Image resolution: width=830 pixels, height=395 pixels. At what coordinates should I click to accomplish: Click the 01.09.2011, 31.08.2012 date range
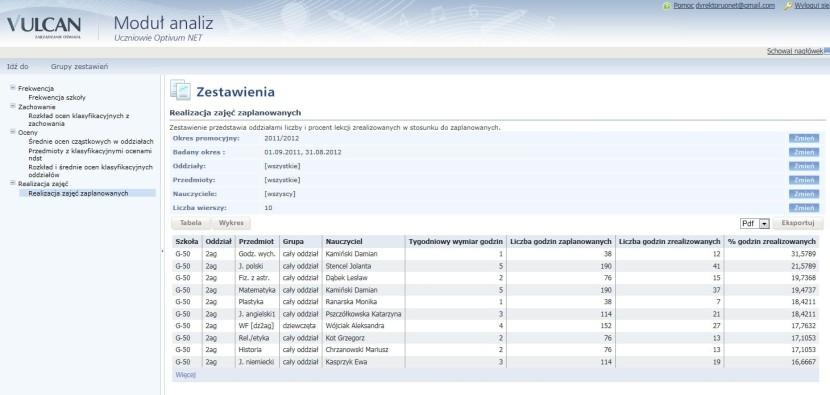(x=303, y=152)
